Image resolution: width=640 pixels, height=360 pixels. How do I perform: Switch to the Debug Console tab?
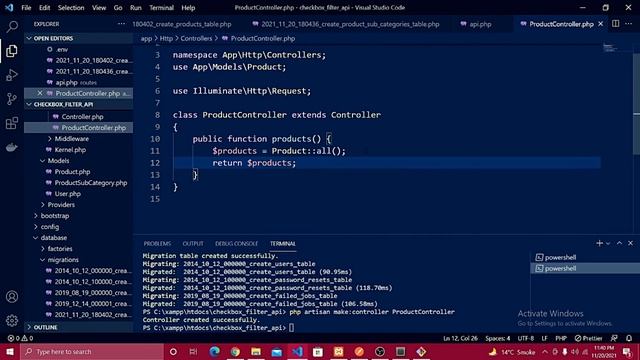pyautogui.click(x=236, y=244)
